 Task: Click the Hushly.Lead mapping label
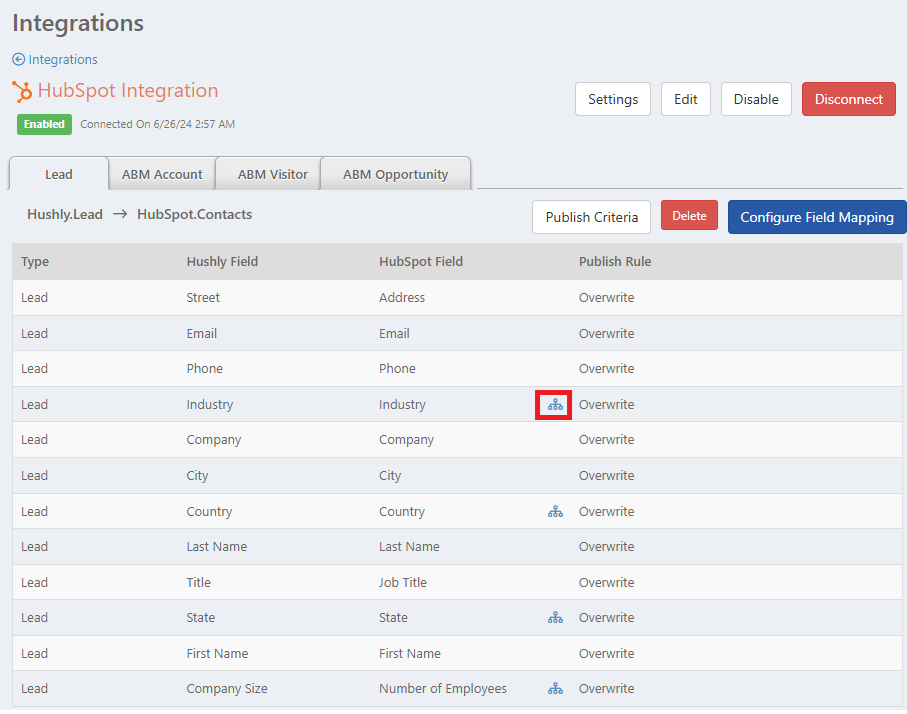[x=65, y=214]
